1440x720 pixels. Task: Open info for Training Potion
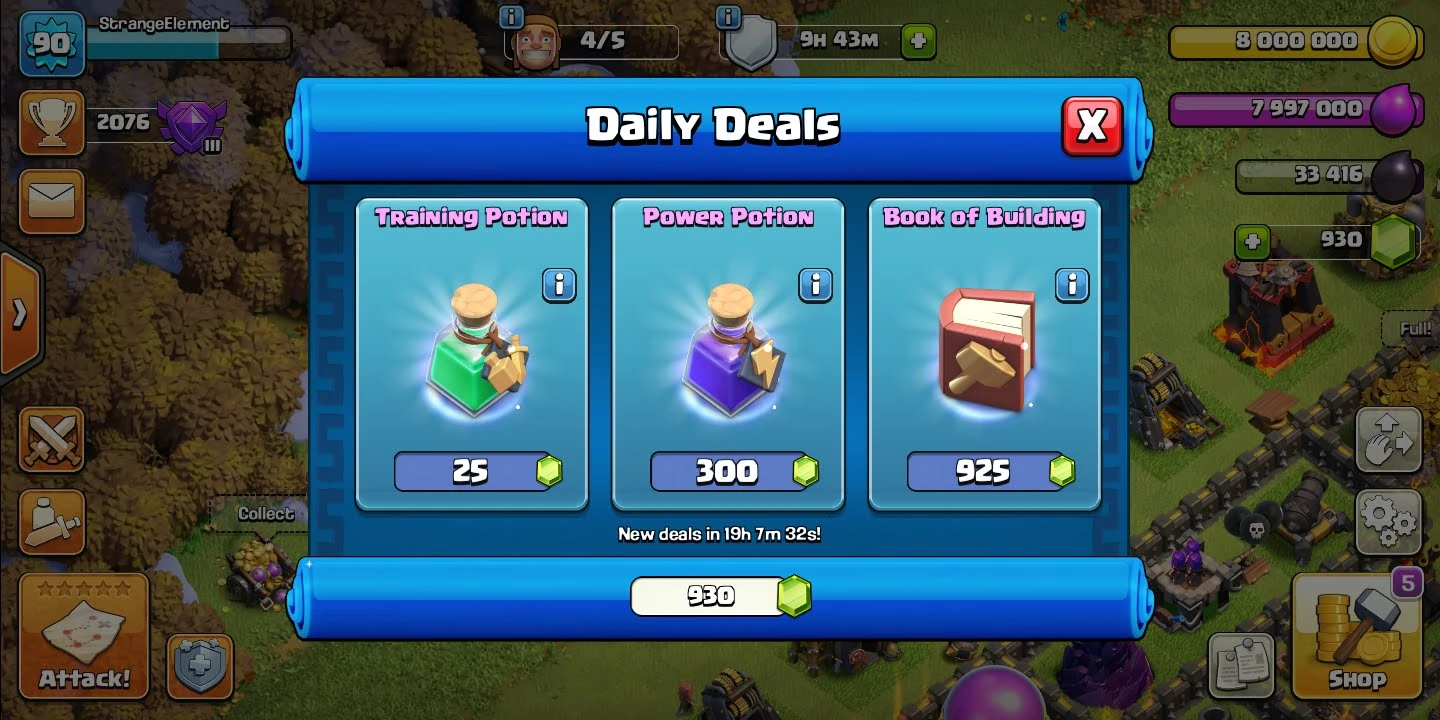coord(559,285)
